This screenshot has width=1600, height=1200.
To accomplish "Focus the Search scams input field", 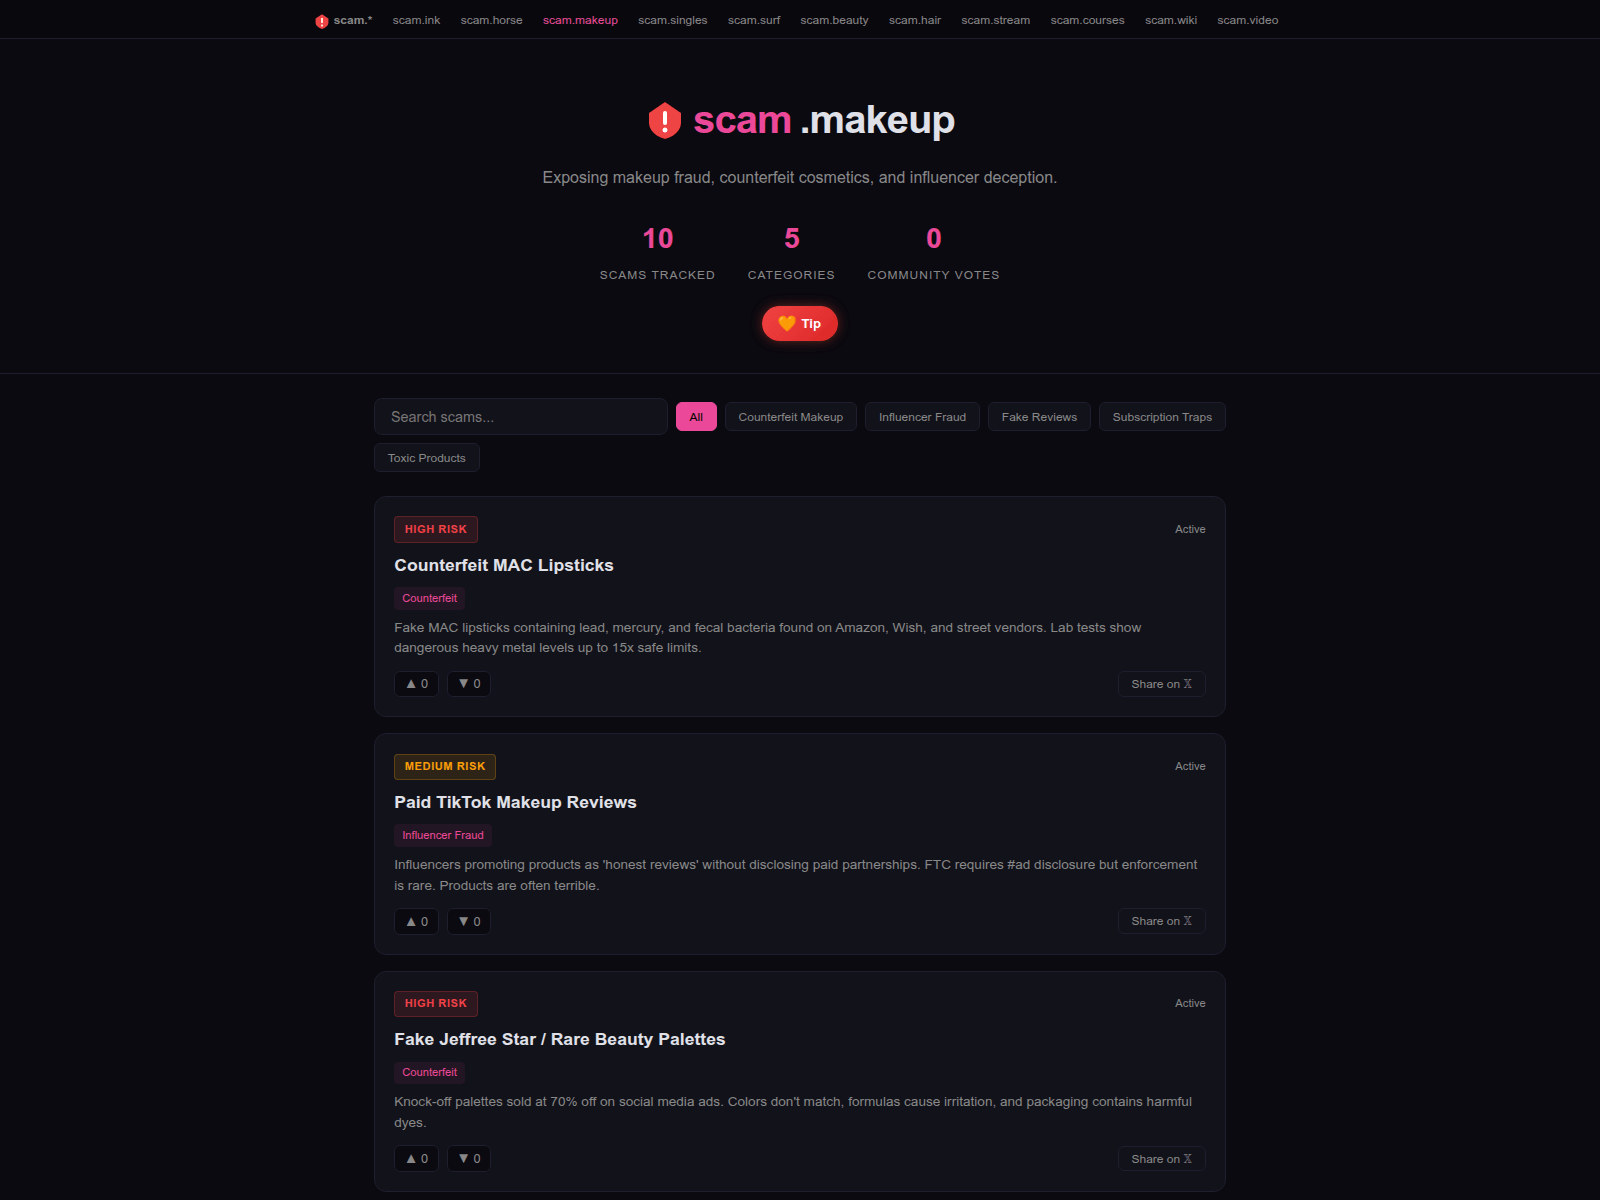I will pos(521,417).
